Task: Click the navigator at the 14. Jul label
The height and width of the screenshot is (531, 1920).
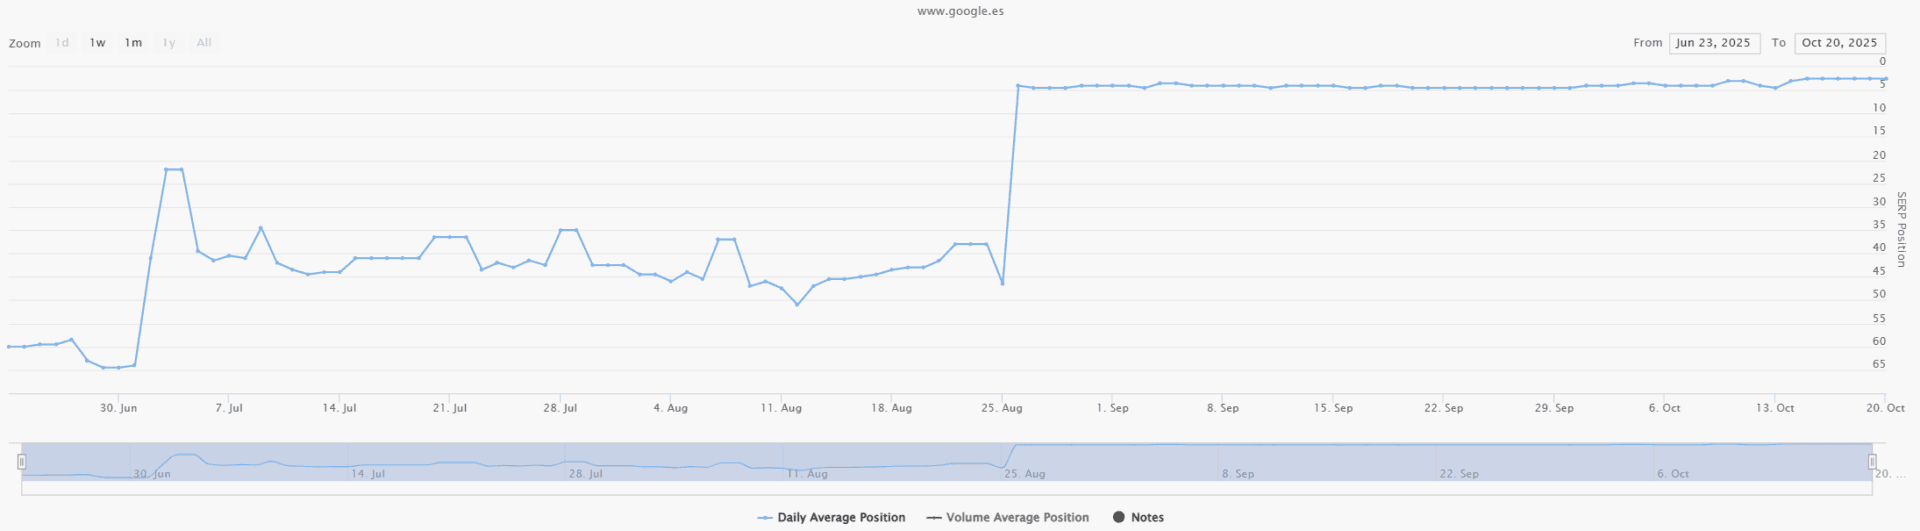Action: (x=368, y=473)
